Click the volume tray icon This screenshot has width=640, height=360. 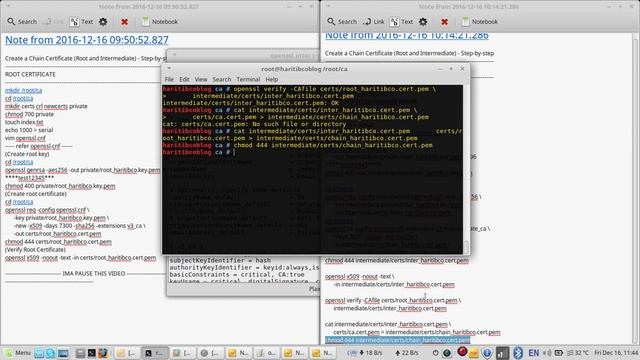547,353
